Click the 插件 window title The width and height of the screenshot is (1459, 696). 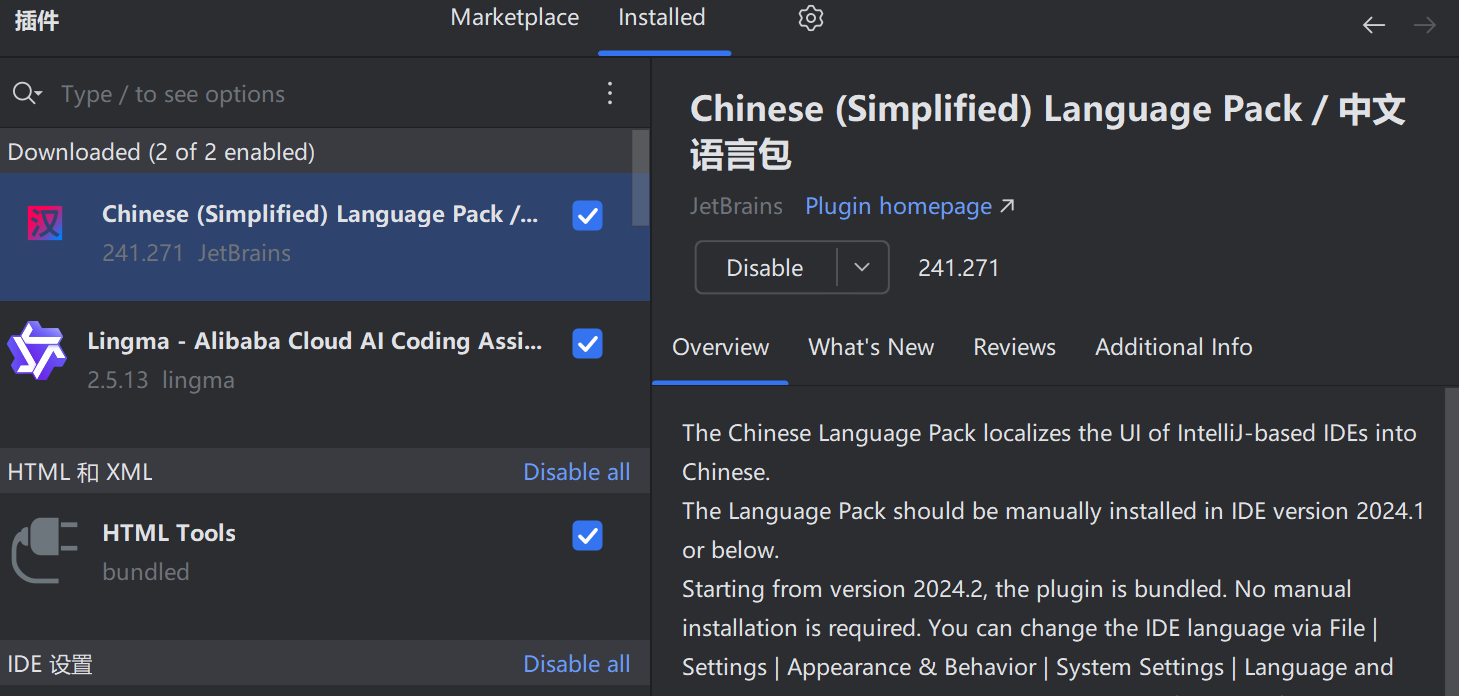(x=37, y=20)
